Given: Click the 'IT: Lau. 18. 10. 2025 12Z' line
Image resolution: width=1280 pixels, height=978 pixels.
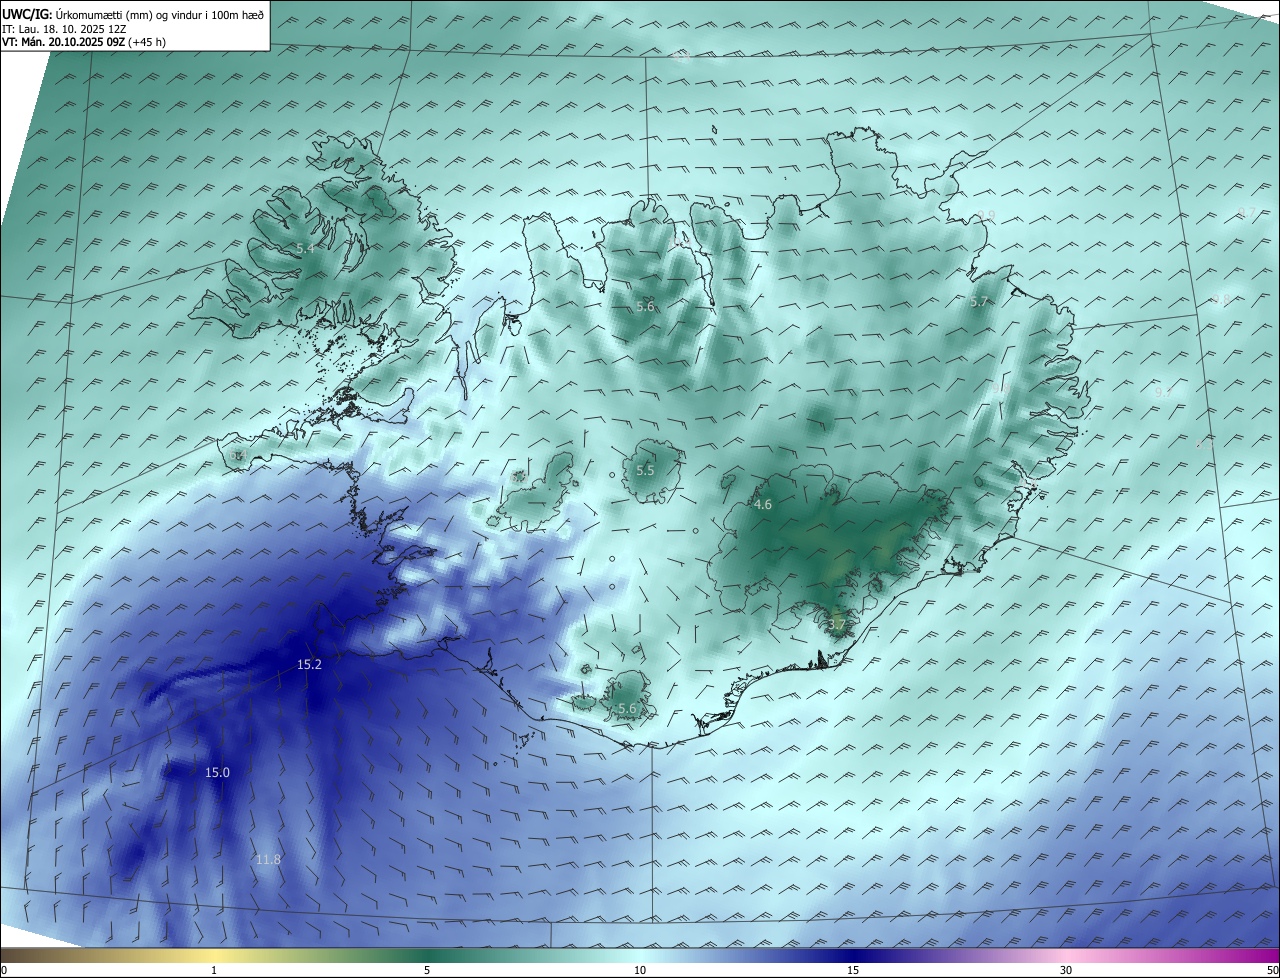Looking at the screenshot, I should 63,29.
